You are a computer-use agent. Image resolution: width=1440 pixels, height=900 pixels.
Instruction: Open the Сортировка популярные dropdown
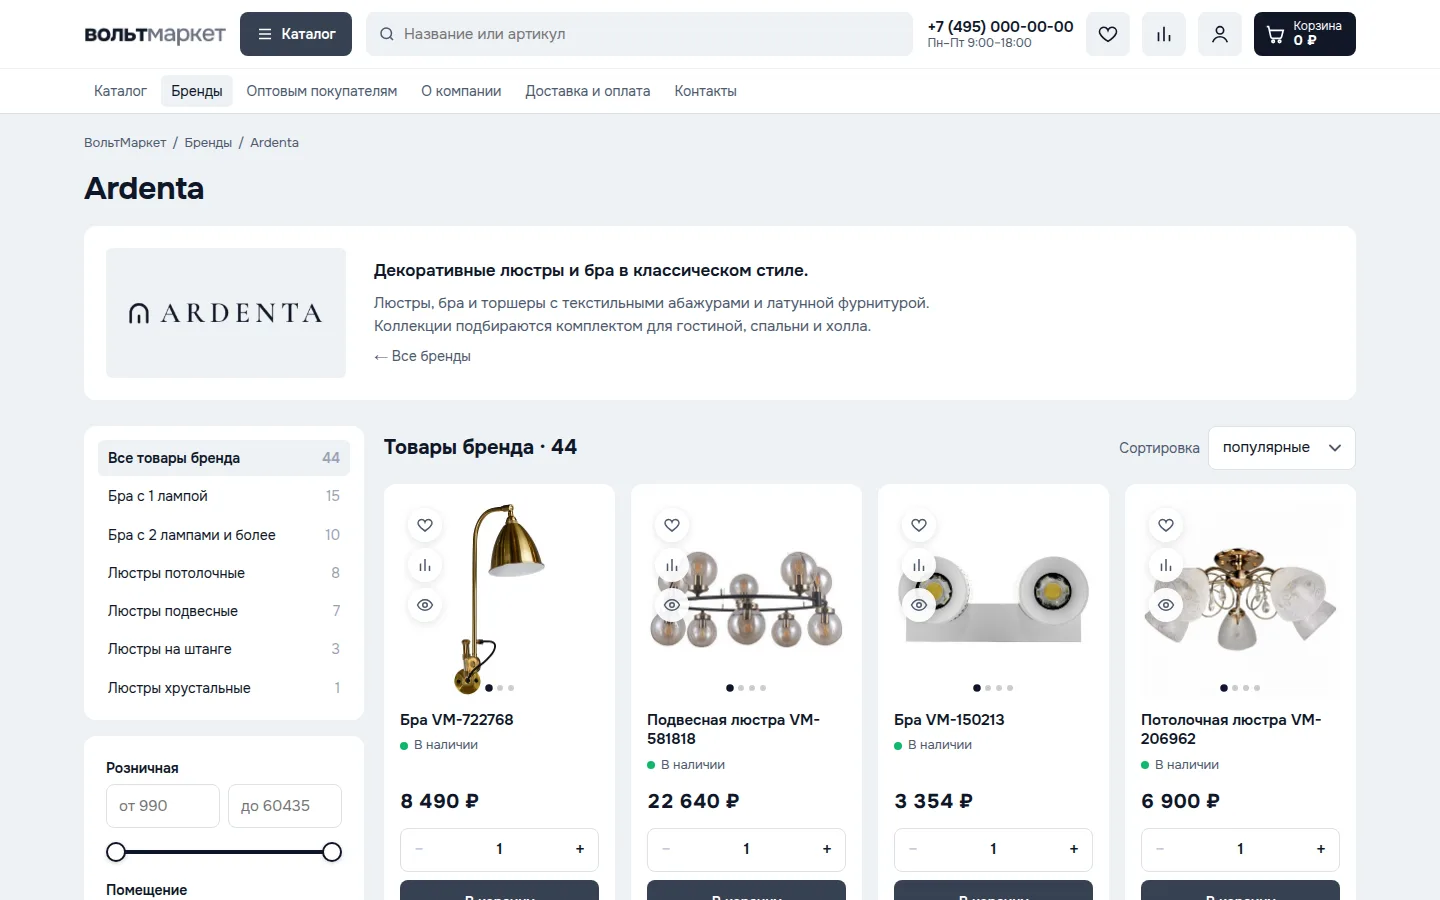coord(1282,448)
